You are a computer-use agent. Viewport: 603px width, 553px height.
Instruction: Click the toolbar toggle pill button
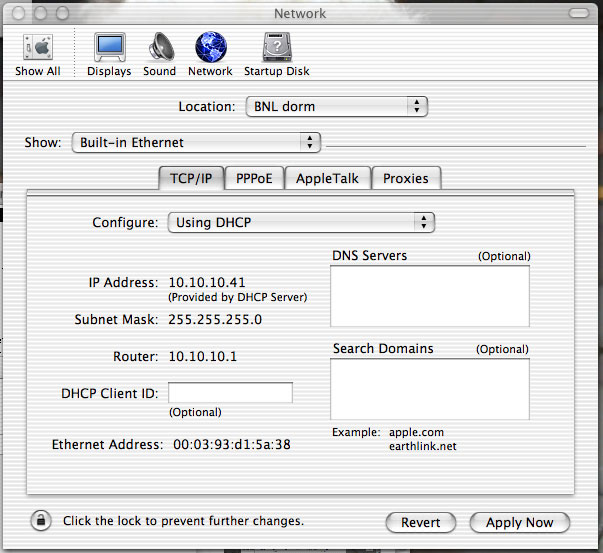pyautogui.click(x=577, y=13)
